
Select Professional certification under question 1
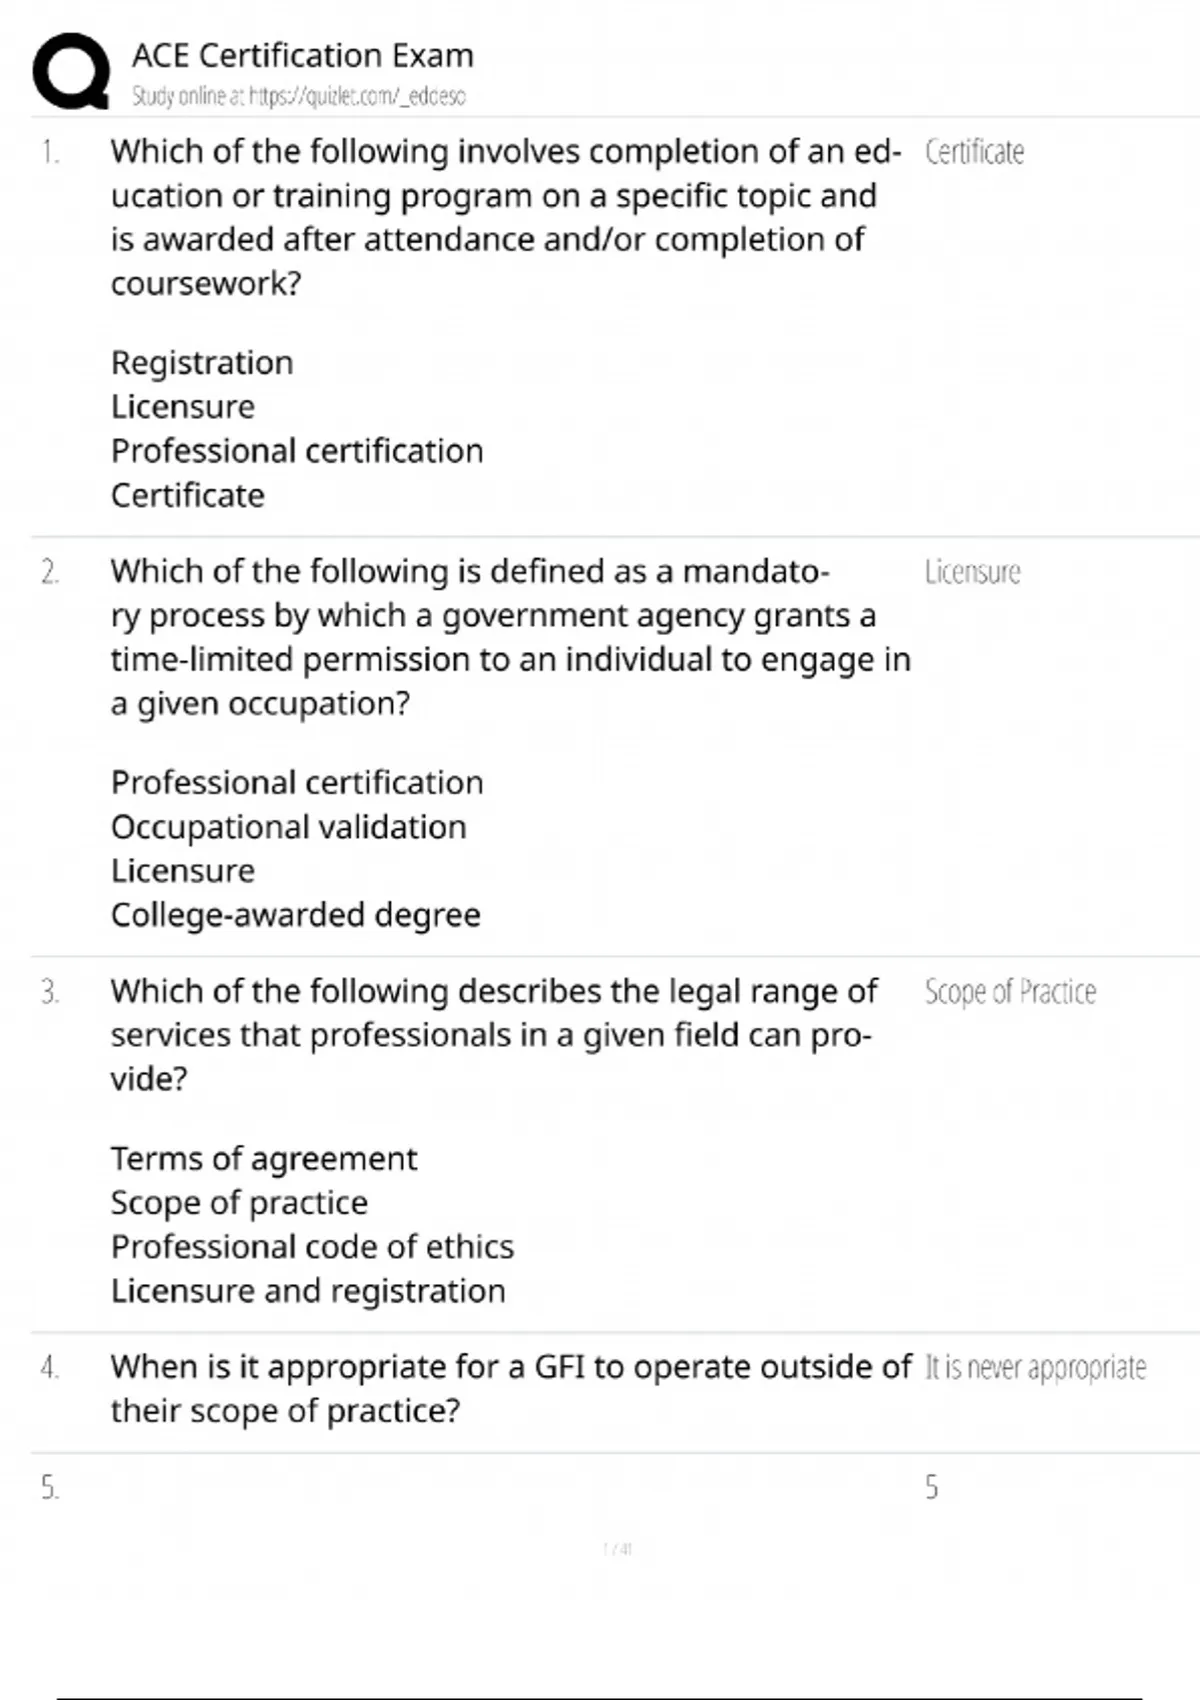297,451
